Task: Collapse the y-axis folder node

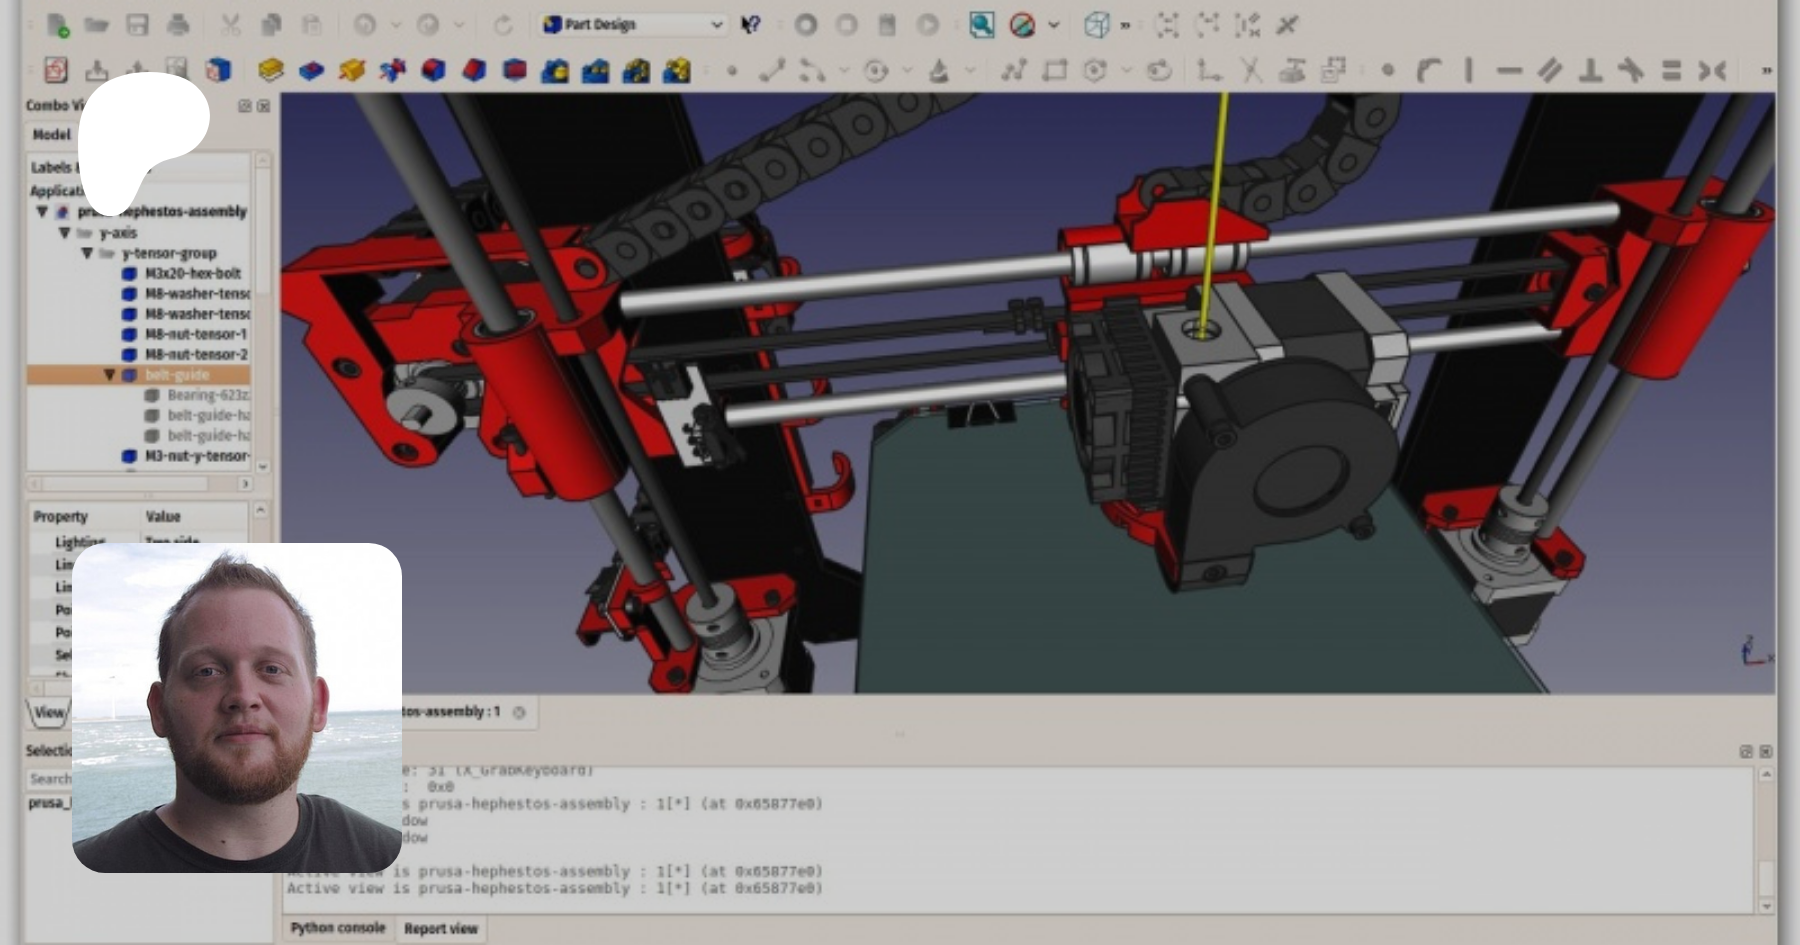Action: [64, 232]
